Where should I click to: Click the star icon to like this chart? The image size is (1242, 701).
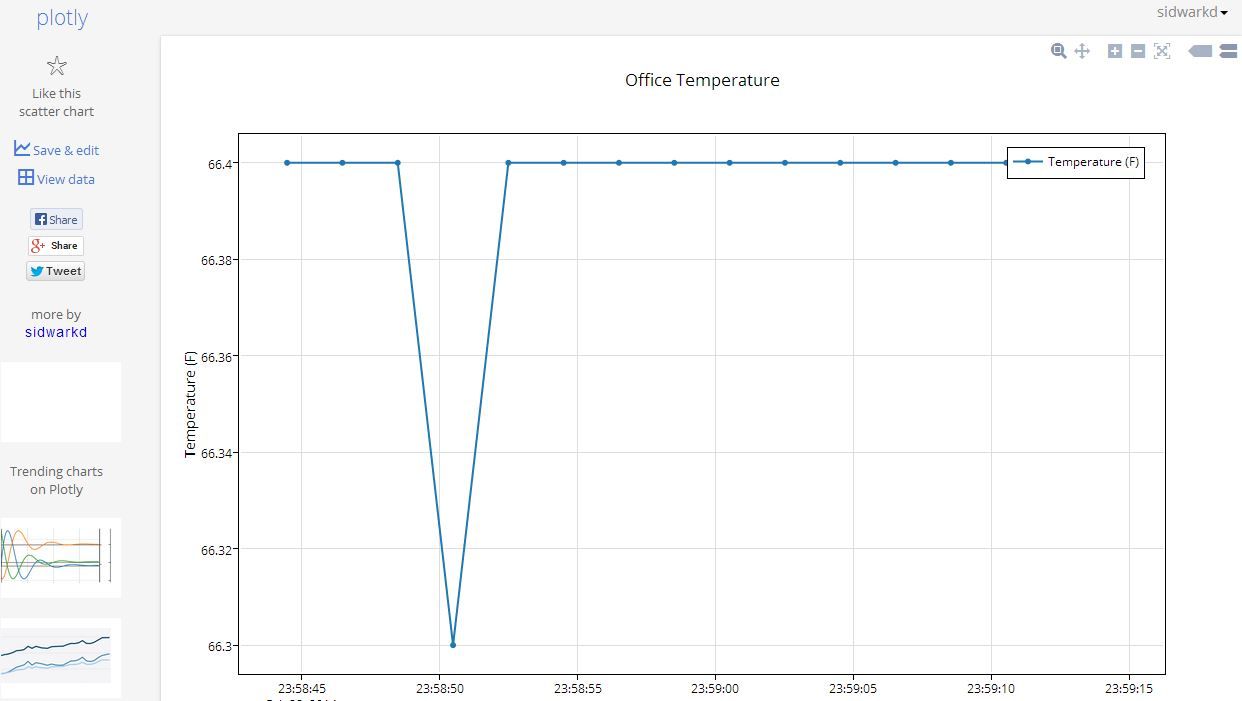pos(57,67)
